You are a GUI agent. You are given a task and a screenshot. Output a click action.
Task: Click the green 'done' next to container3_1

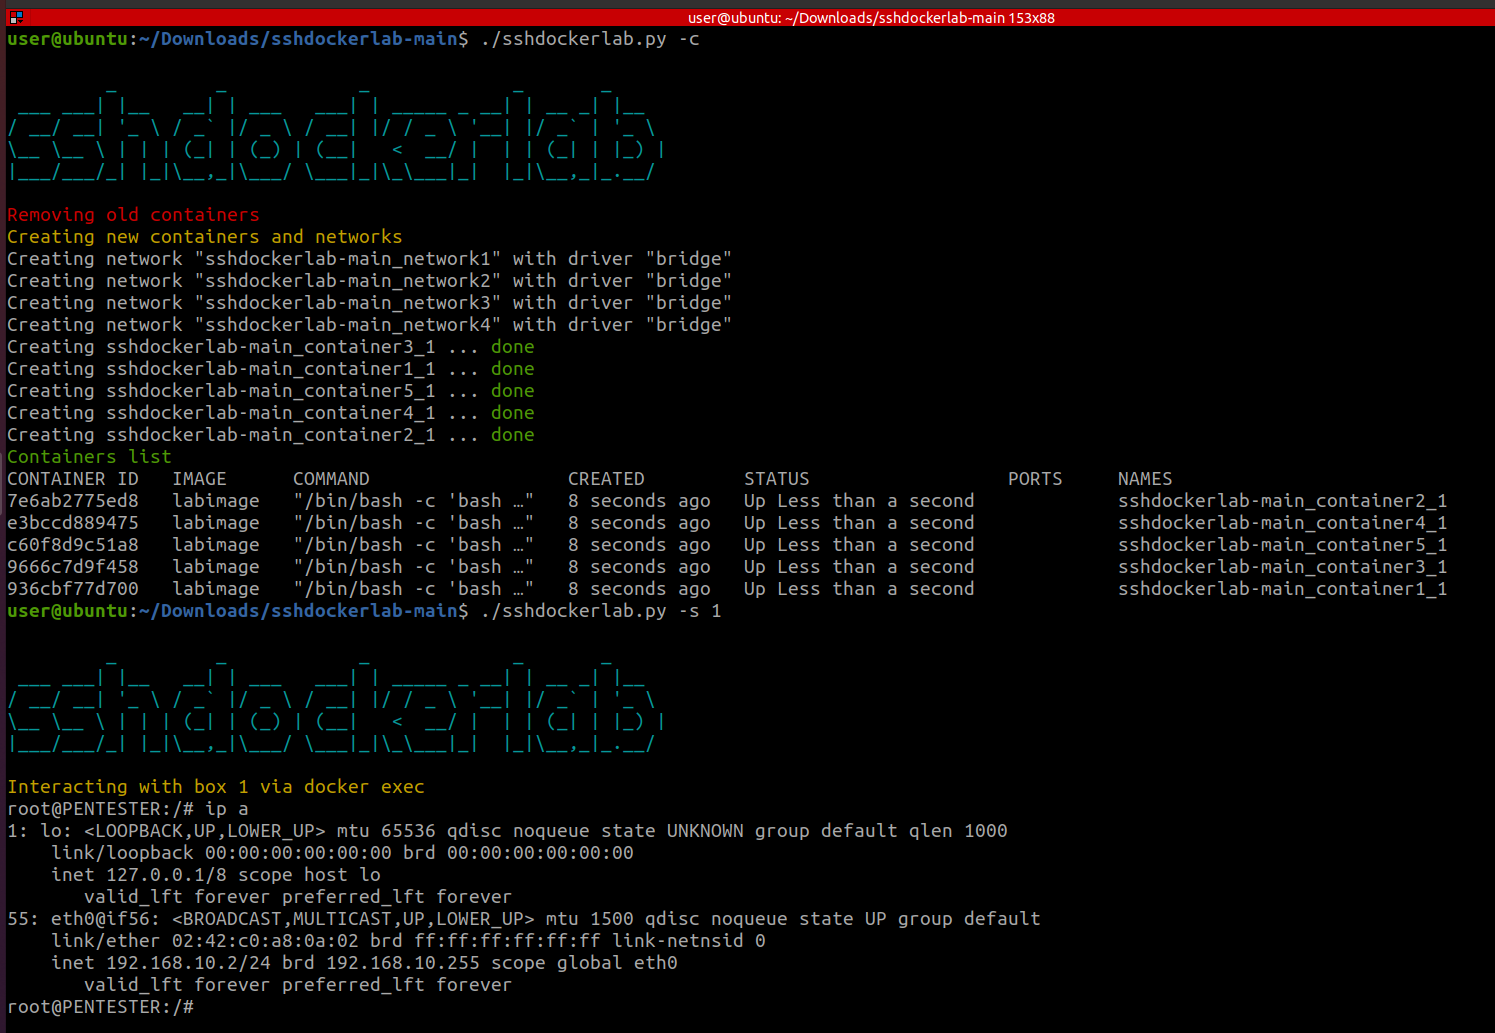(512, 346)
